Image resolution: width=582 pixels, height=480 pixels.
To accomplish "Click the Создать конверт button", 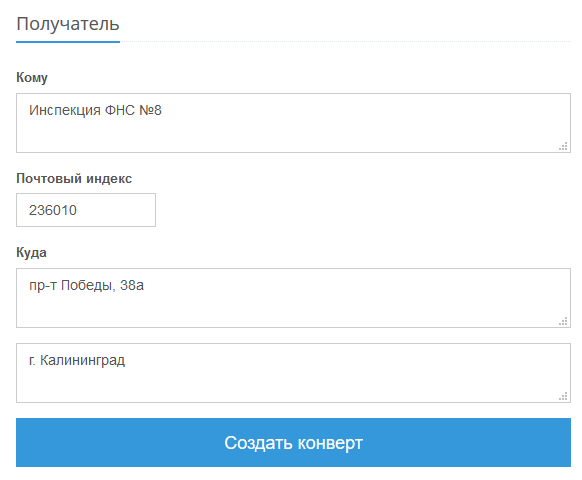I will click(x=293, y=442).
